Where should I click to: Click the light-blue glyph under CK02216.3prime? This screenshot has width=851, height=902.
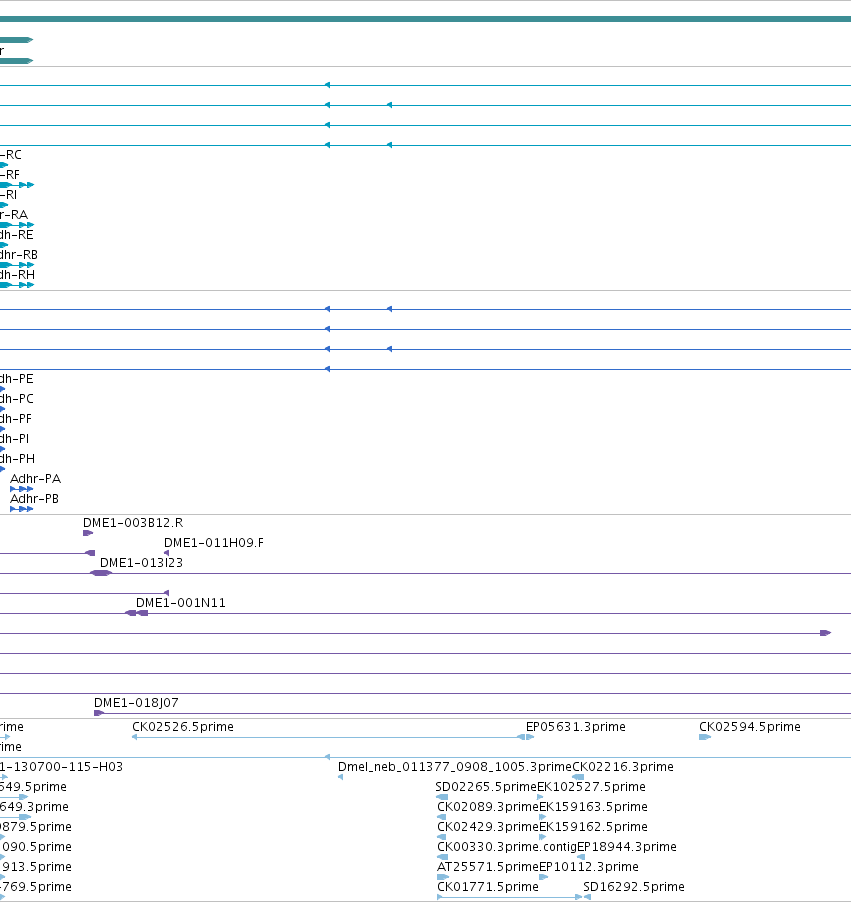[578, 777]
